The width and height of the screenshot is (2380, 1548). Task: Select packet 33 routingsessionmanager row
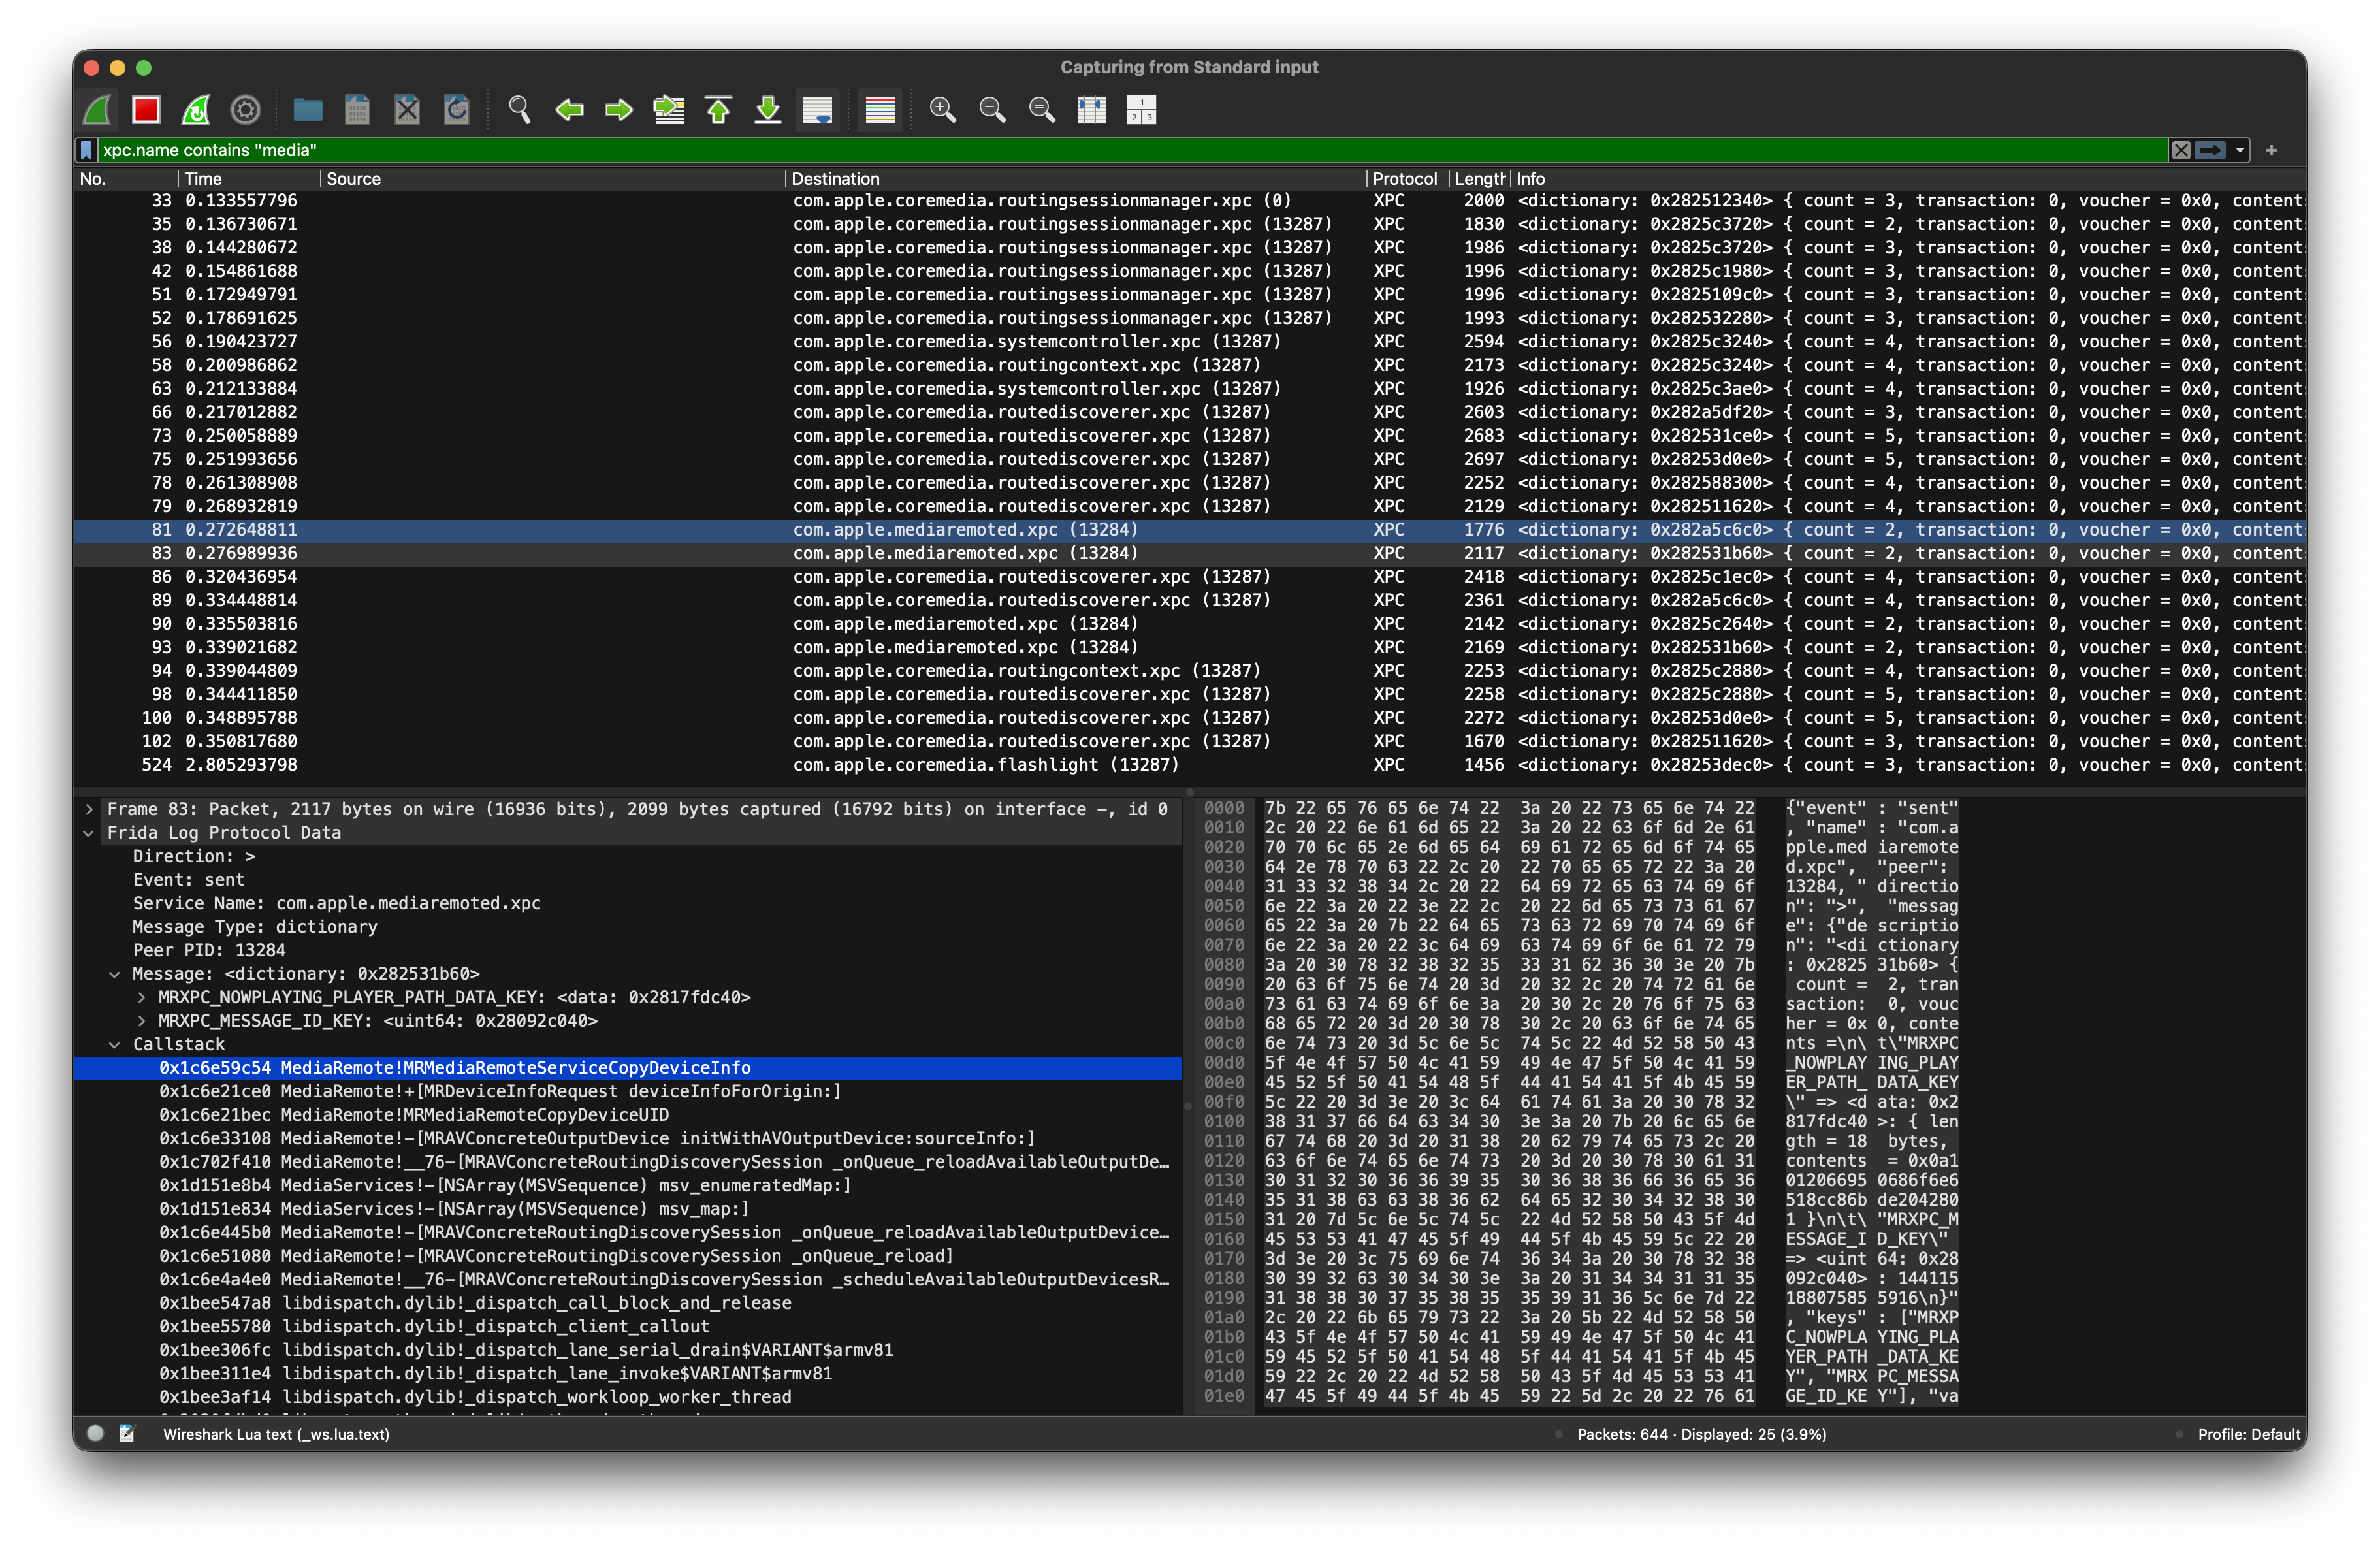click(x=1190, y=201)
